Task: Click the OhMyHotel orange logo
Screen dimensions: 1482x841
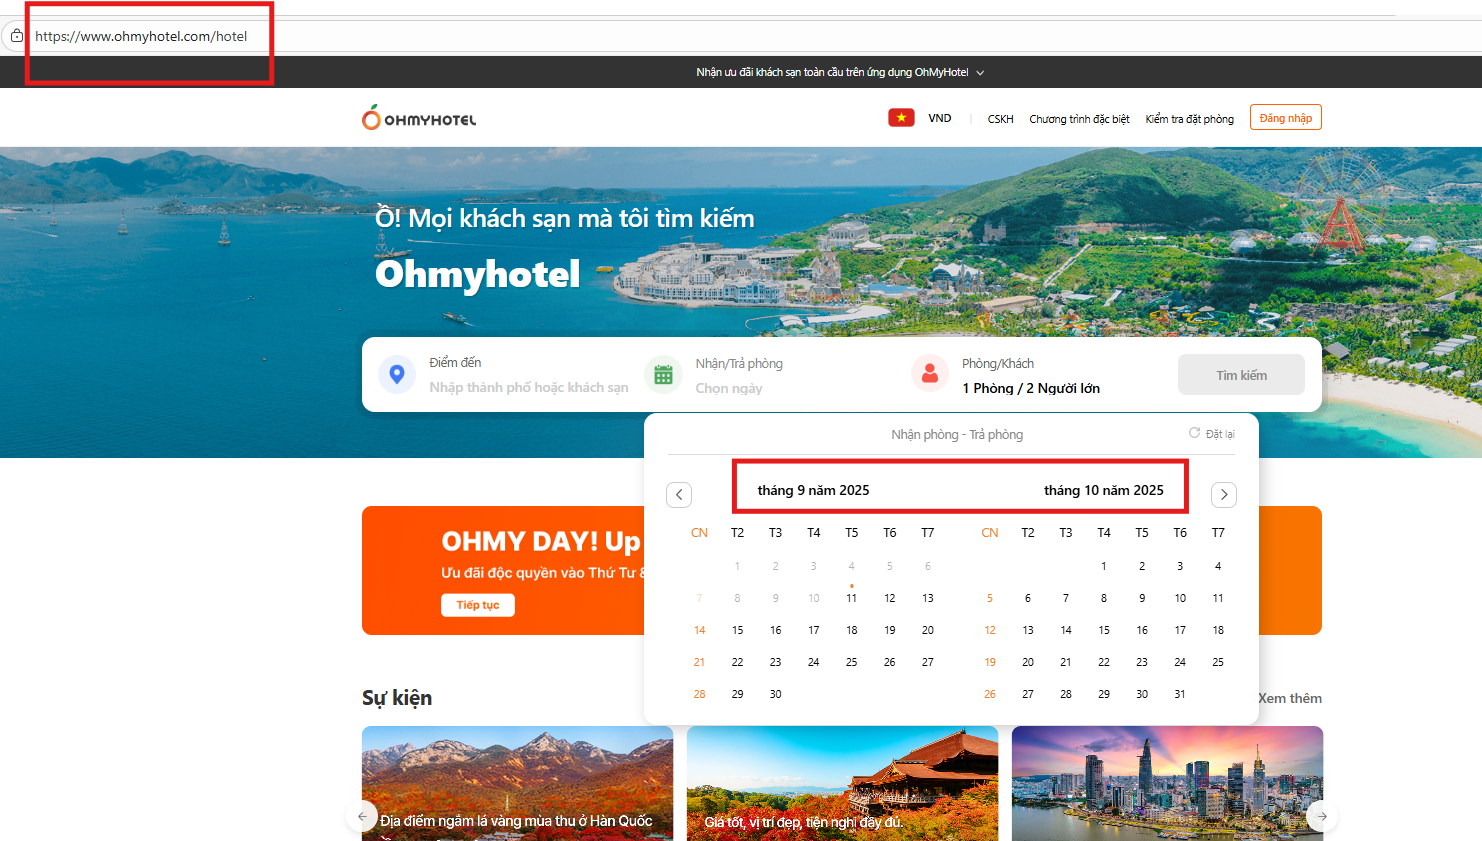Action: 419,118
